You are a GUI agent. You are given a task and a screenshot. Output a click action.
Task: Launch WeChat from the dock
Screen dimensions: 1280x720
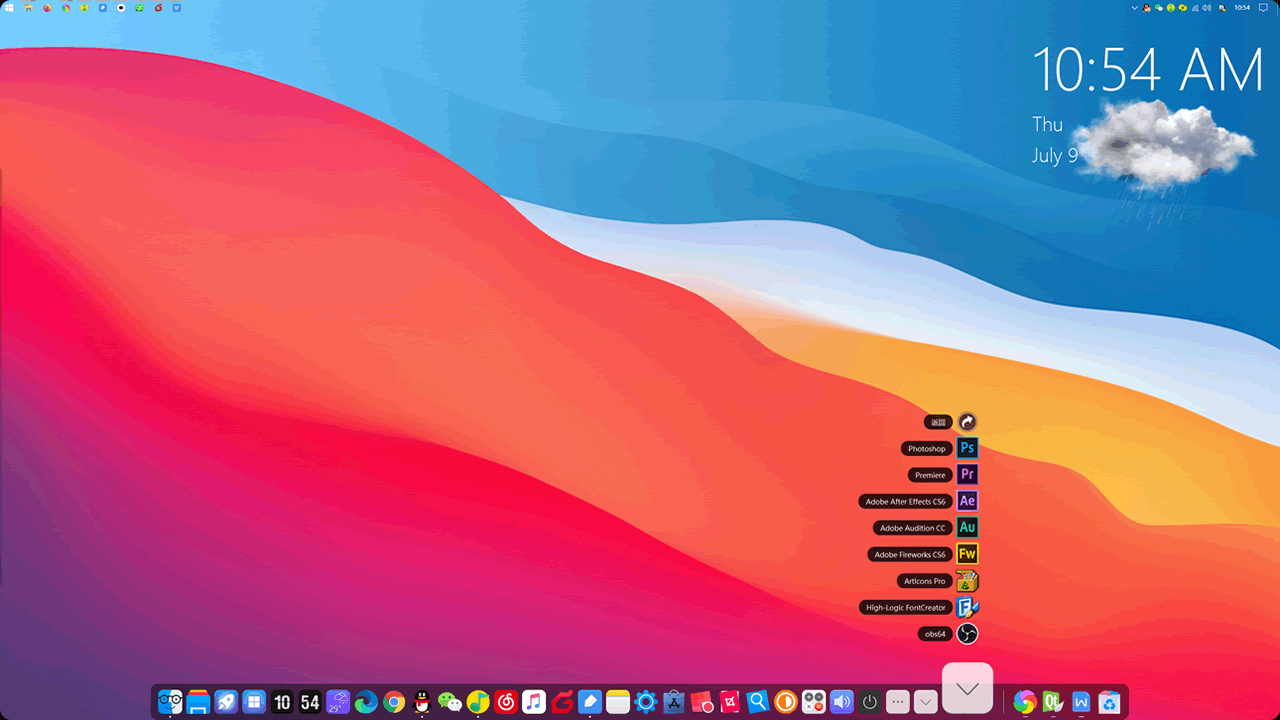click(450, 702)
